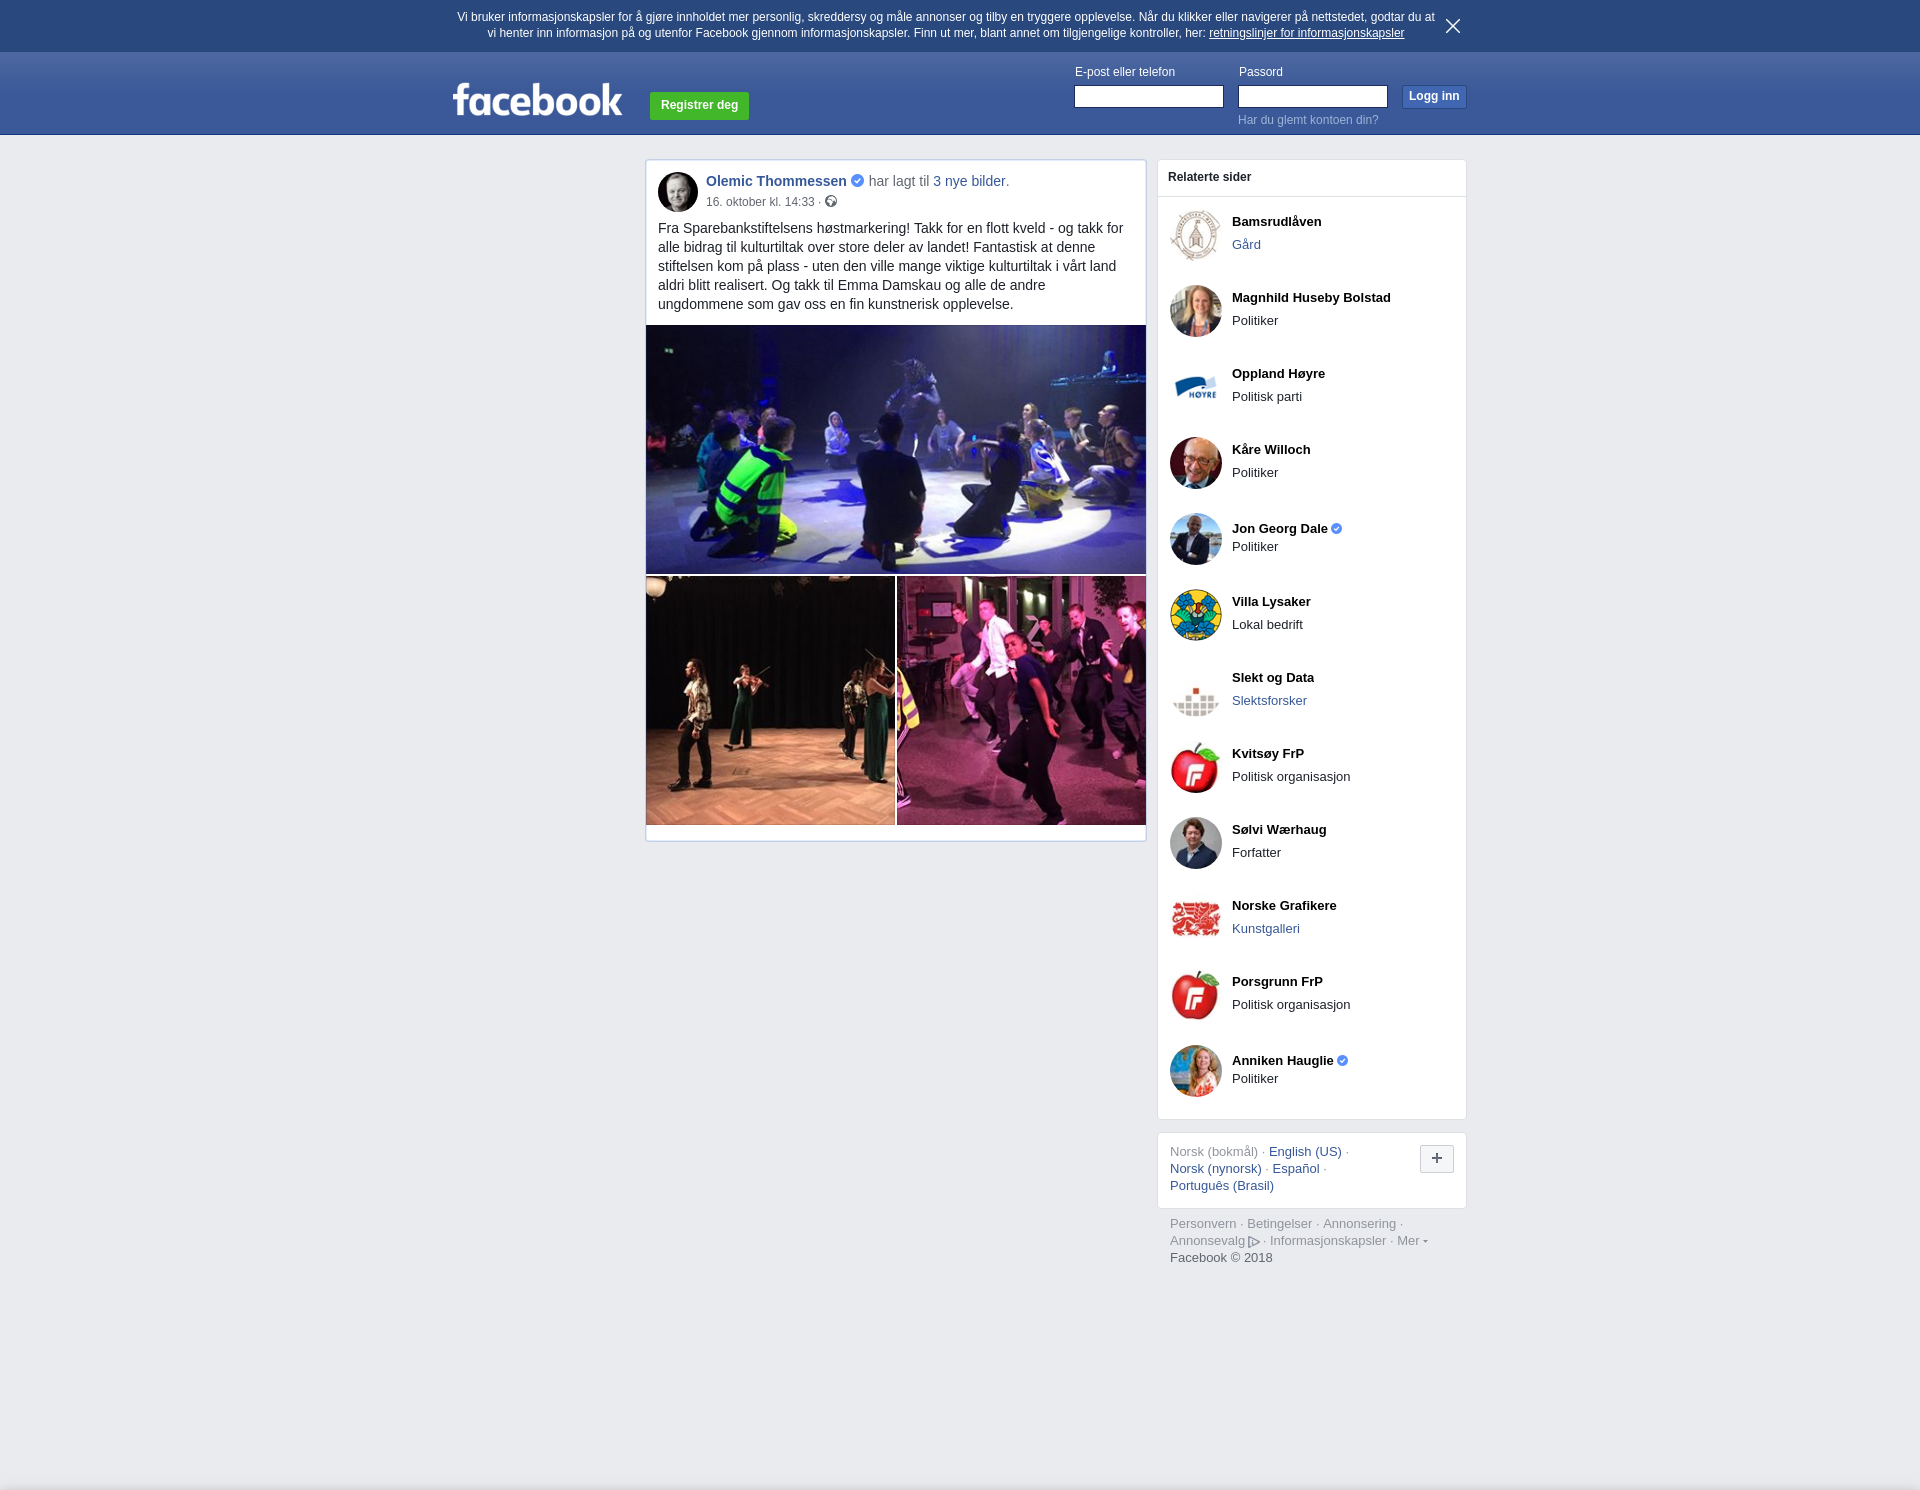Open Norske Grafikere page name
1920x1490 pixels.
coord(1284,906)
